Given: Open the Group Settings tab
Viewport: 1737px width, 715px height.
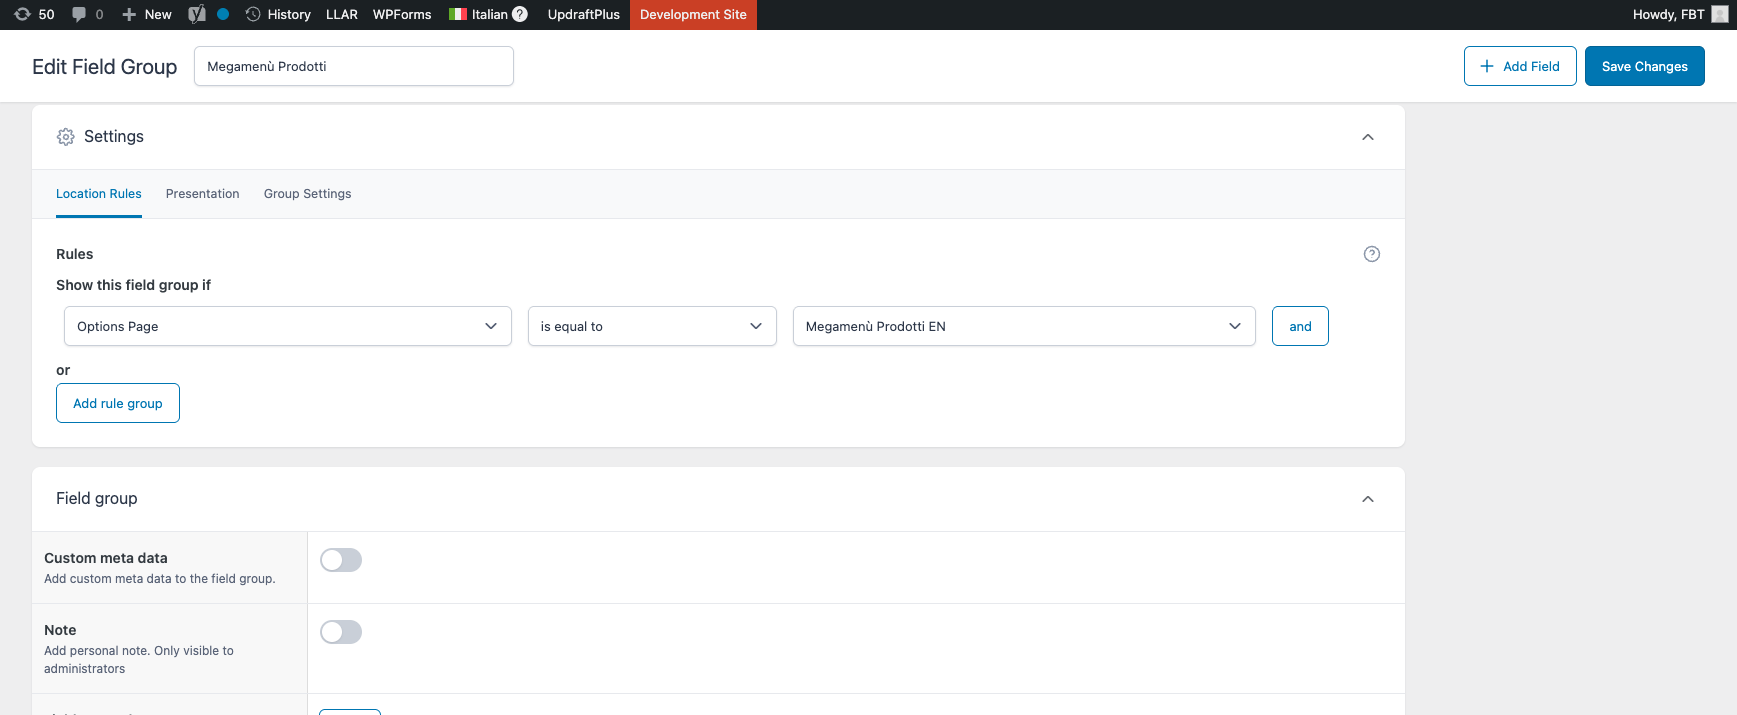Looking at the screenshot, I should coord(307,194).
